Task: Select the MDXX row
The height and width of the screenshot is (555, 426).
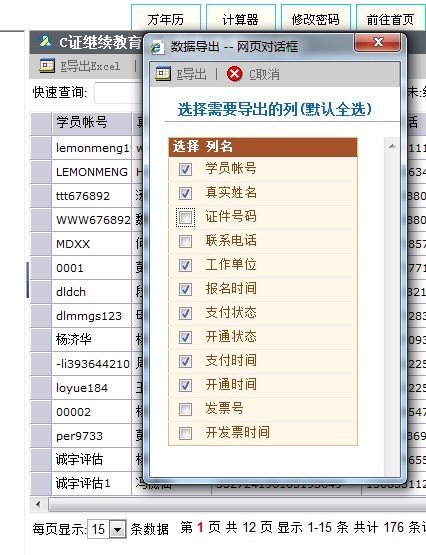Action: click(91, 244)
